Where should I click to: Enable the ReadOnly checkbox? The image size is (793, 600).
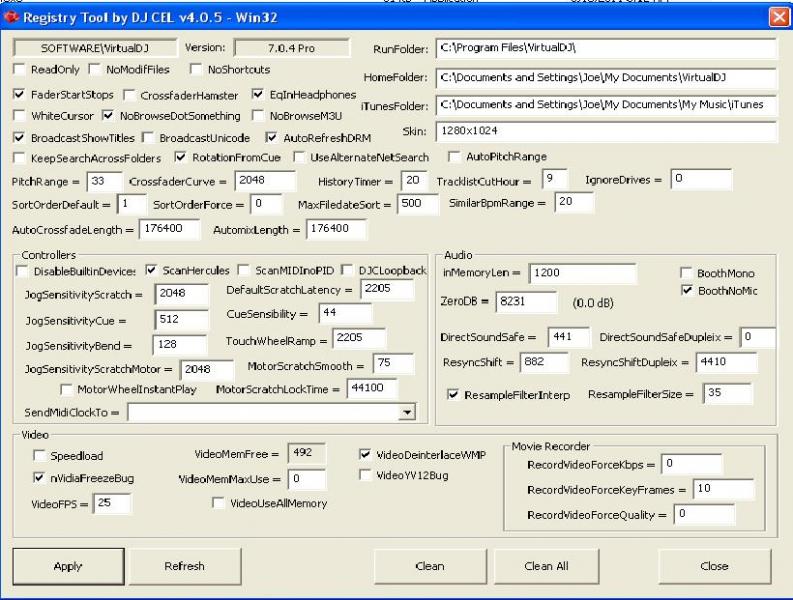pos(20,69)
